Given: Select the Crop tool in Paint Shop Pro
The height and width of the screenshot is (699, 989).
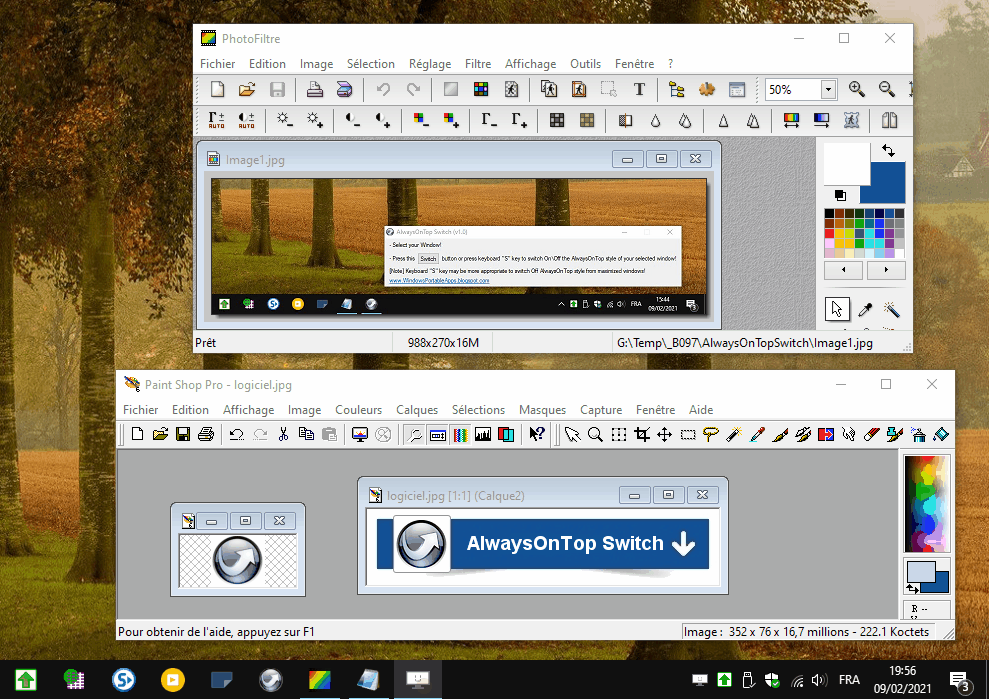Looking at the screenshot, I should point(642,434).
